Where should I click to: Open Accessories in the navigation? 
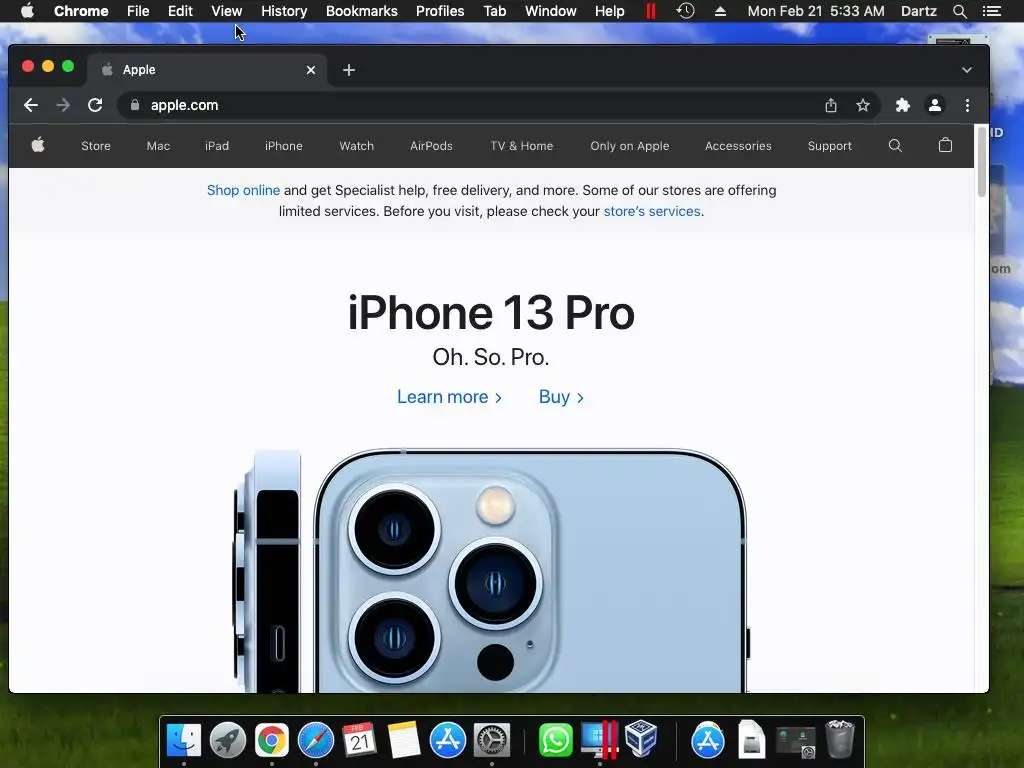tap(738, 146)
